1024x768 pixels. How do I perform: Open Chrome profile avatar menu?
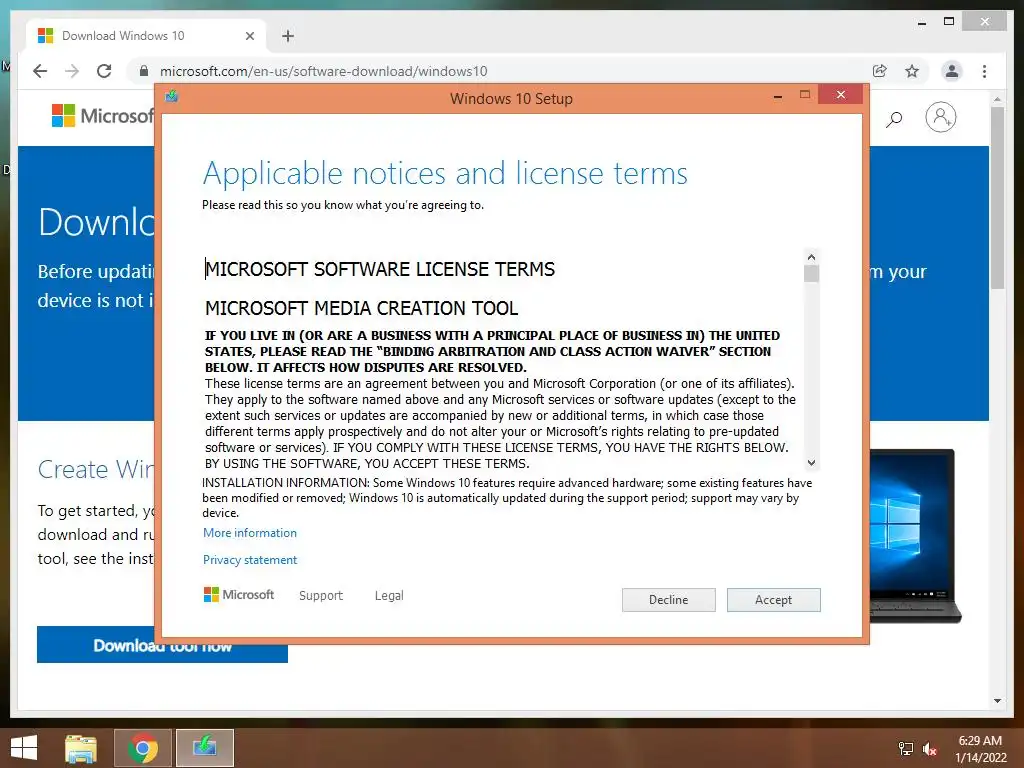click(x=952, y=71)
